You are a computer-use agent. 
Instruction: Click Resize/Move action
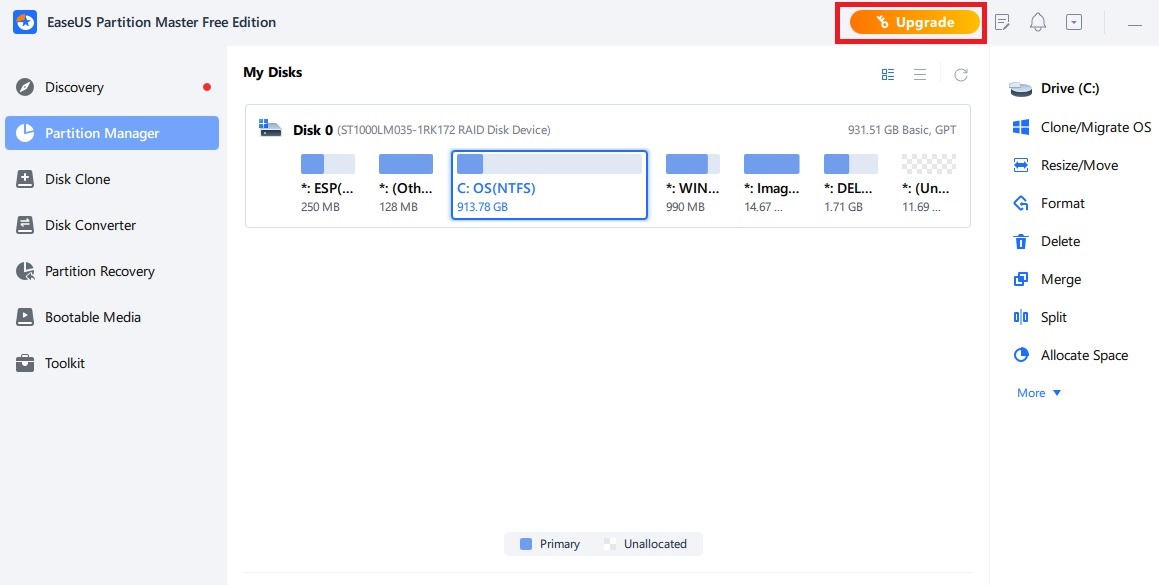point(1065,165)
